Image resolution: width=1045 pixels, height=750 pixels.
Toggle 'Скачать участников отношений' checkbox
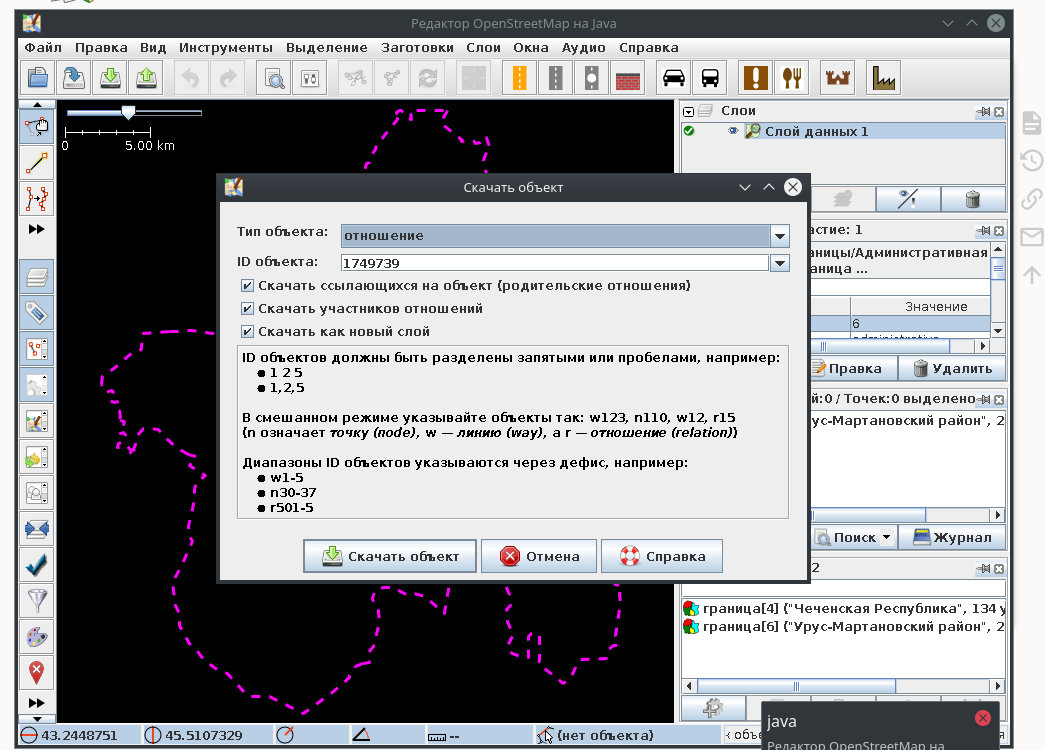tap(247, 309)
